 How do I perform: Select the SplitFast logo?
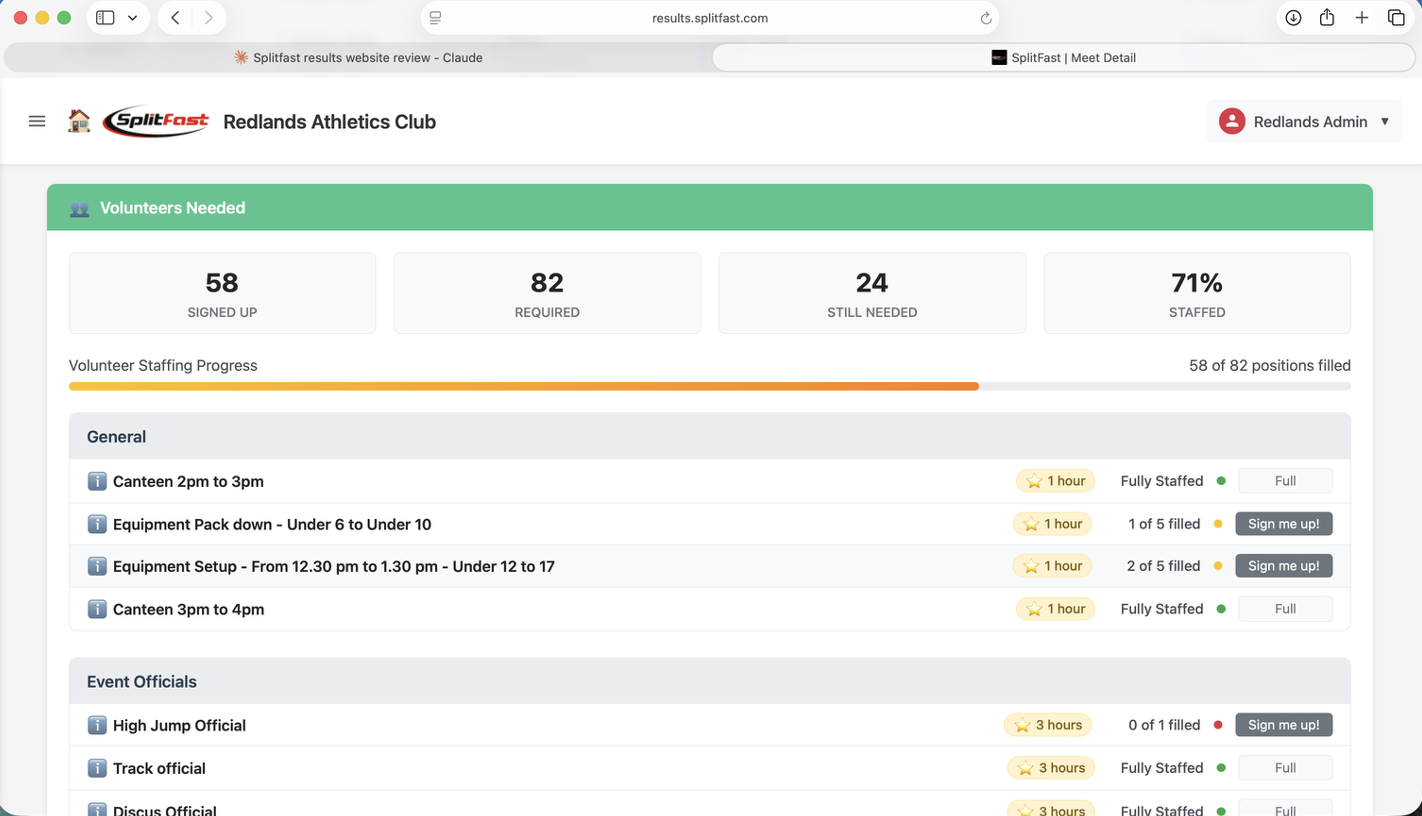tap(156, 121)
